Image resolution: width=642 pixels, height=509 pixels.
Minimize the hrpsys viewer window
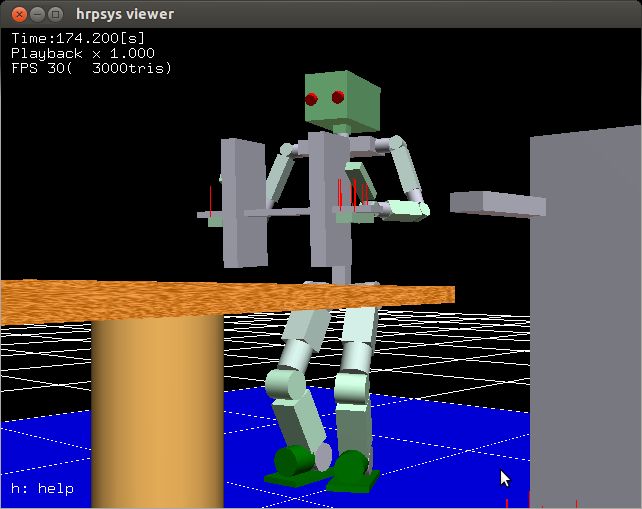tap(36, 14)
